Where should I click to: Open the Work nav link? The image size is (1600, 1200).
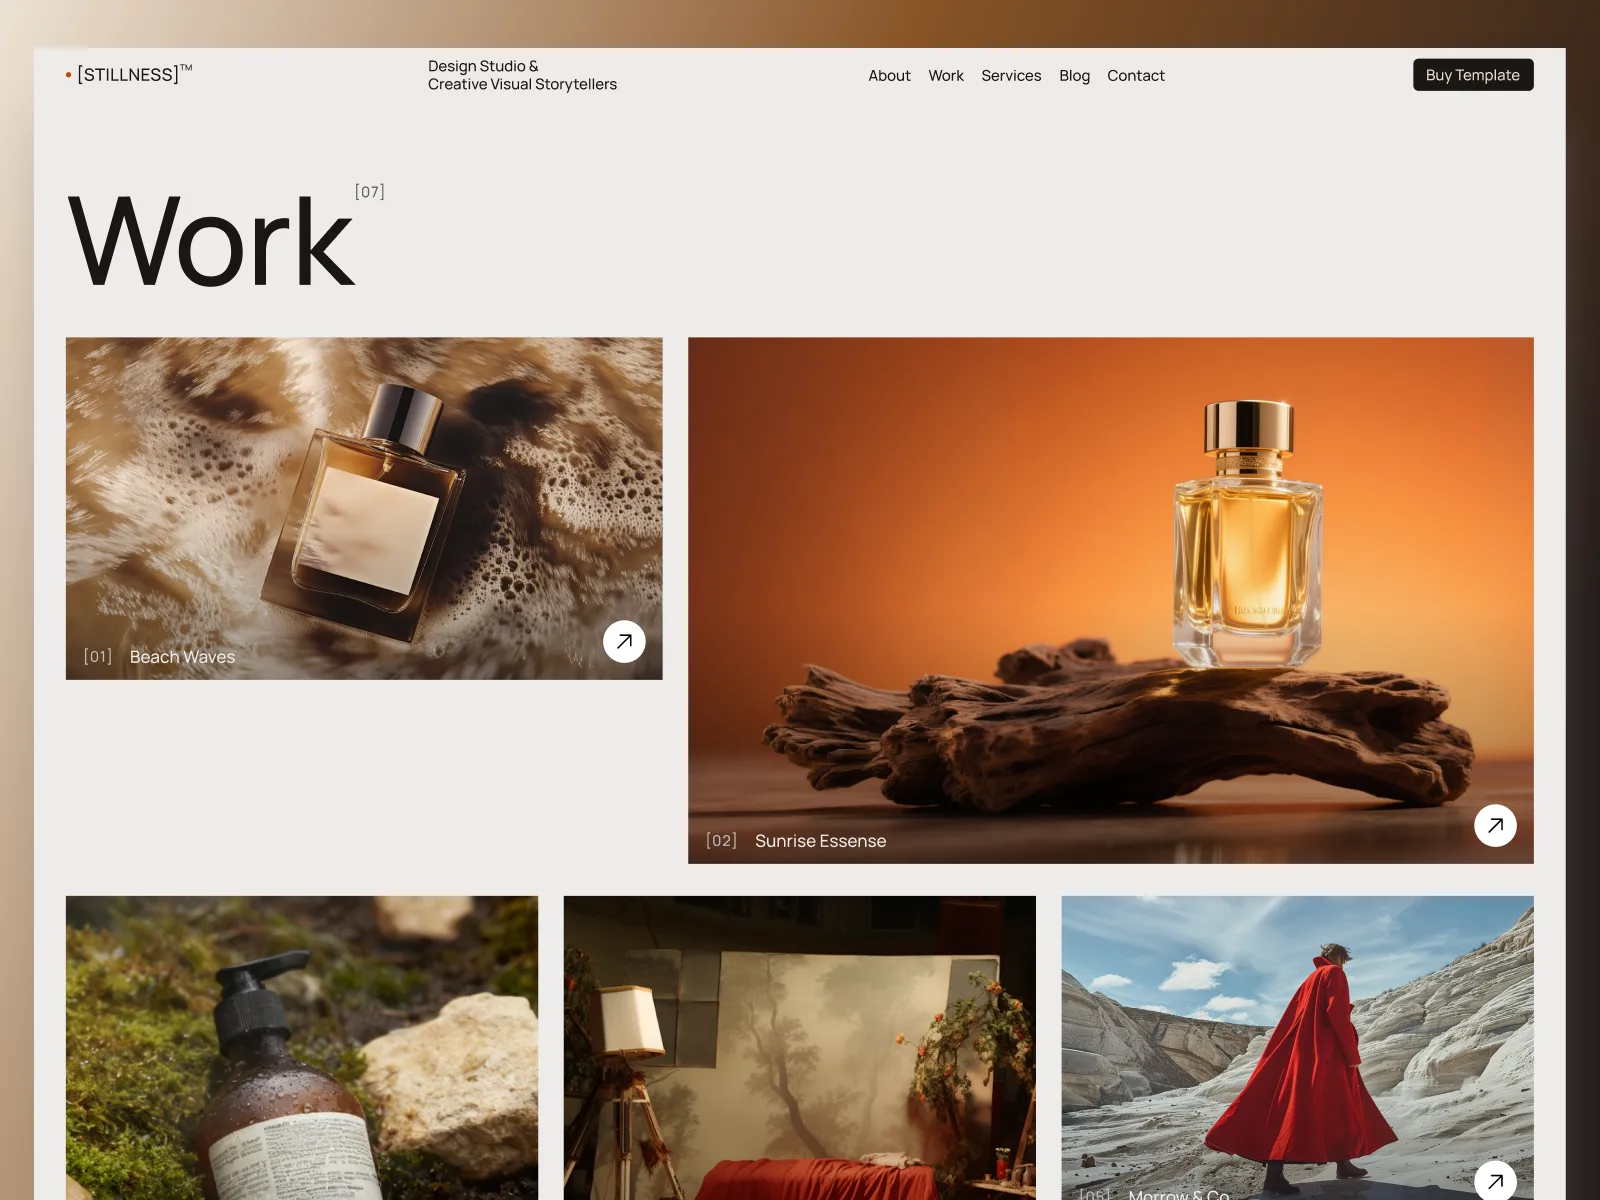click(x=946, y=75)
